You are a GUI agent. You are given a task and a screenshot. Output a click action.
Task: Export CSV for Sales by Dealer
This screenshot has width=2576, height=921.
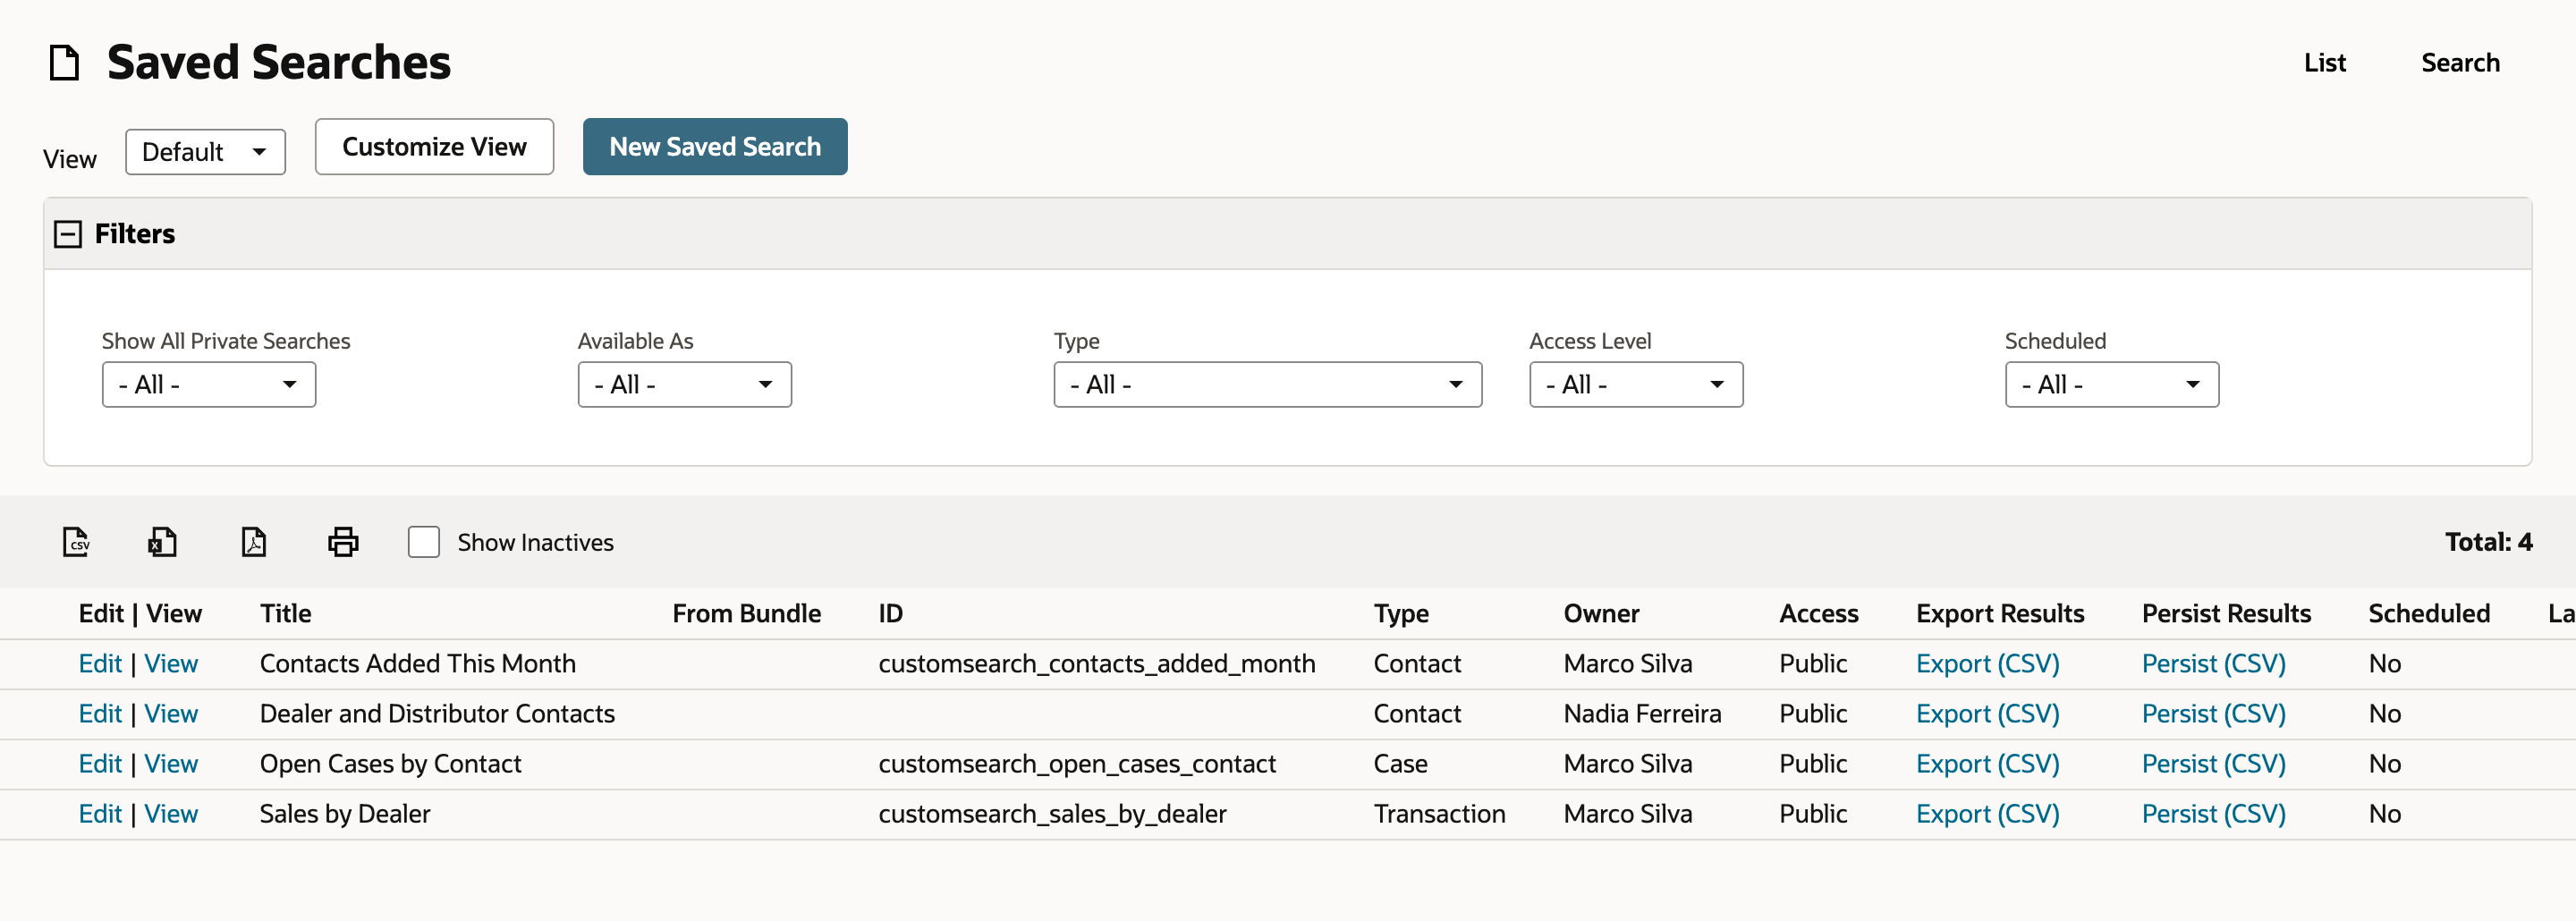1987,814
